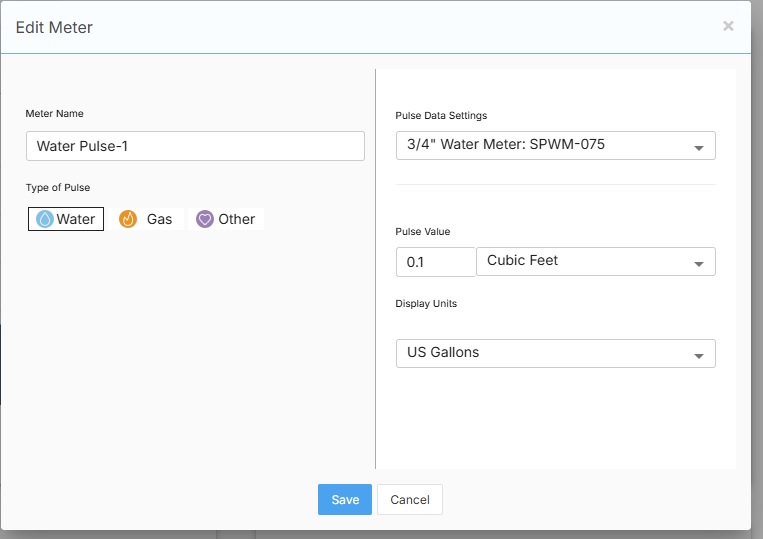Open the Pulse Data Settings dropdown
The image size is (763, 539).
pyautogui.click(x=556, y=145)
